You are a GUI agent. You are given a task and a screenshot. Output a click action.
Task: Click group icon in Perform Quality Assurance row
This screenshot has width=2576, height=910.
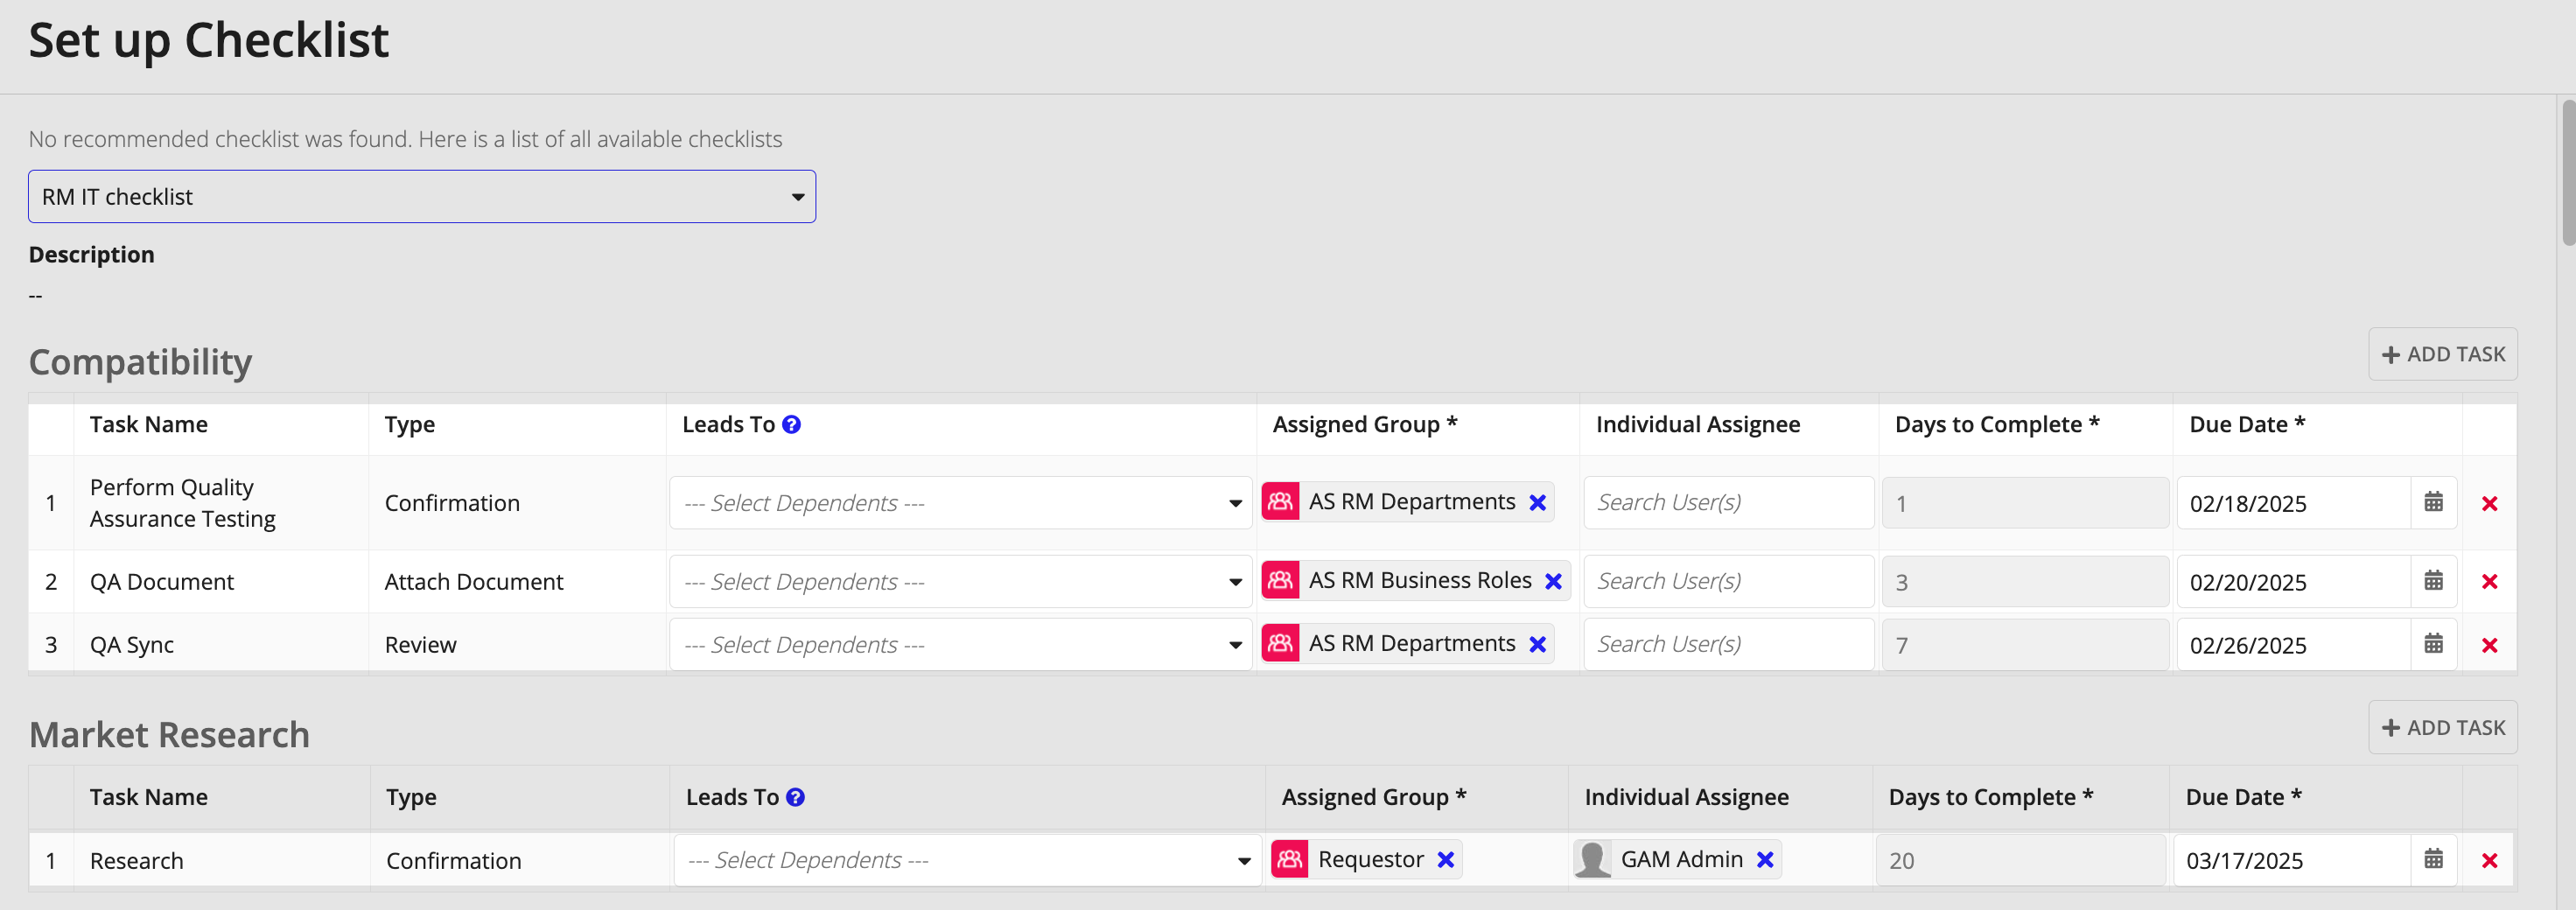[x=1281, y=502]
